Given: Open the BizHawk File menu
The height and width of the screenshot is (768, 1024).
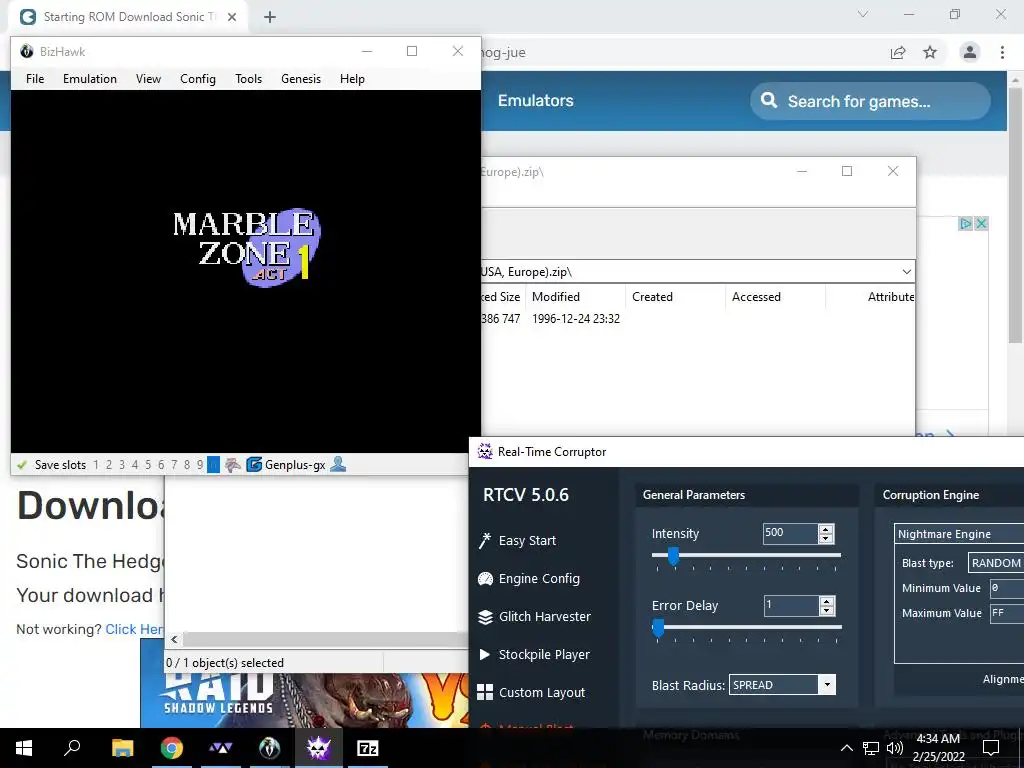Looking at the screenshot, I should click(x=35, y=78).
